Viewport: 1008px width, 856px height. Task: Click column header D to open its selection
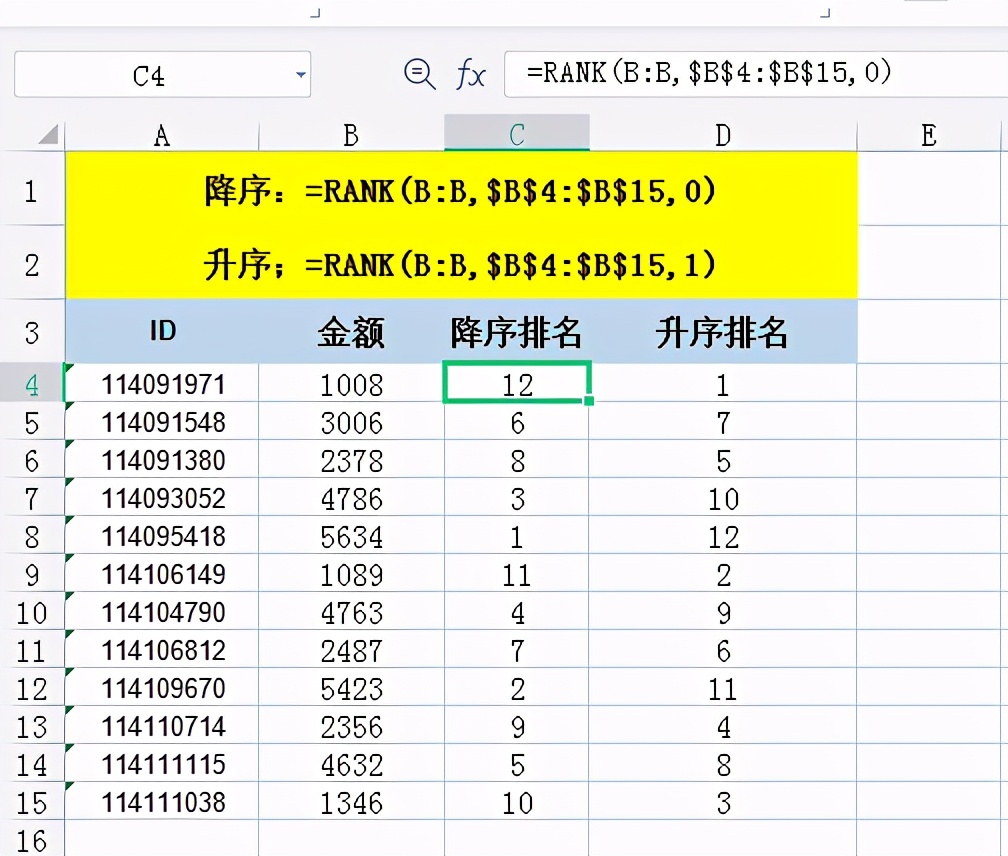coord(722,133)
